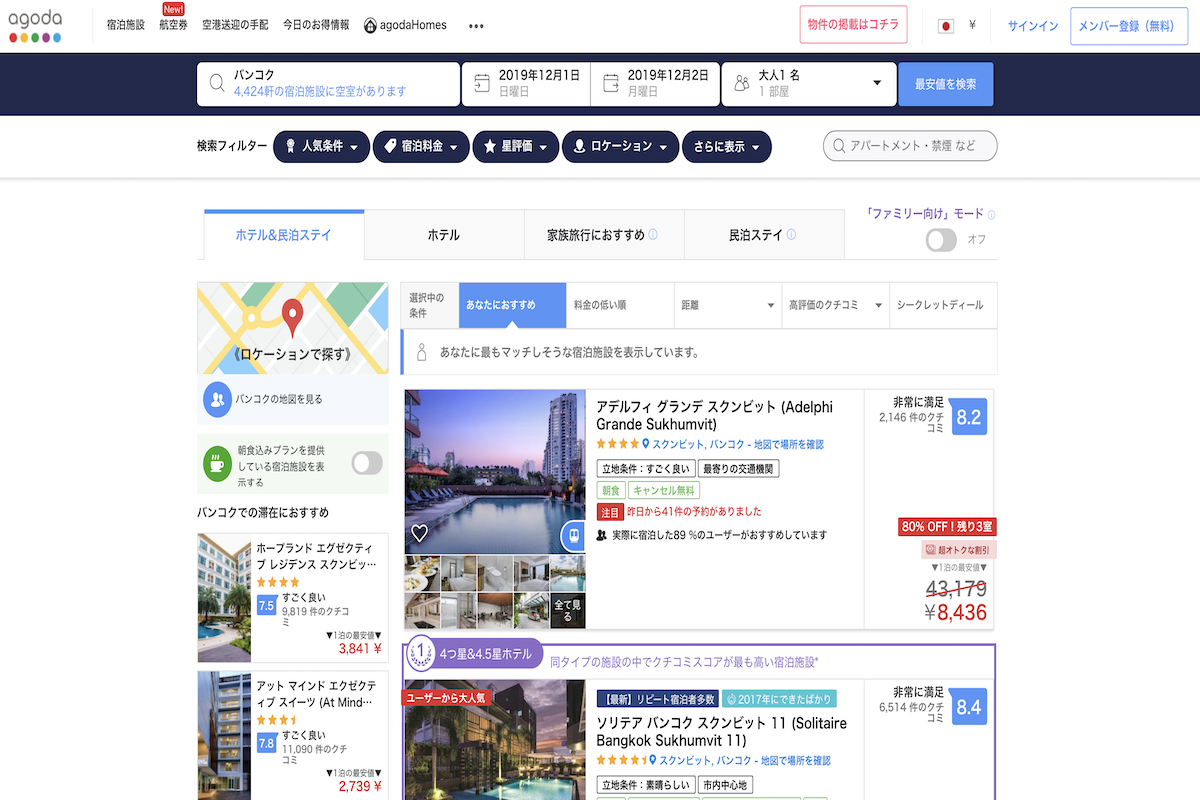
Task: Open the 距離 sort dropdown
Action: point(728,305)
